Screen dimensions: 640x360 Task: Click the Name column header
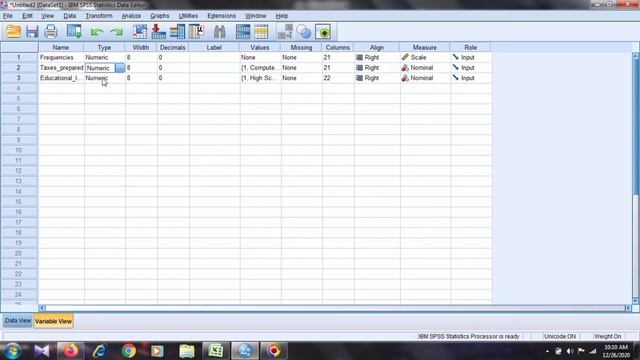click(x=61, y=47)
